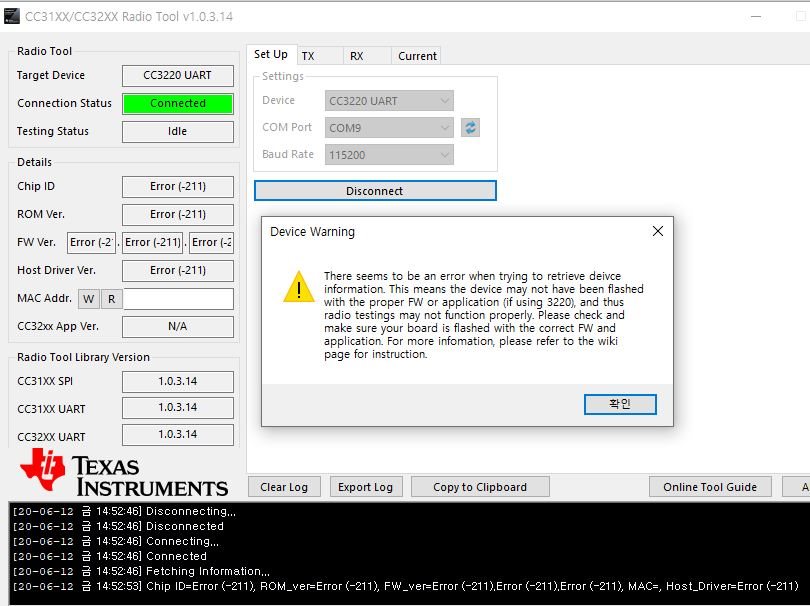The image size is (810, 606).
Task: Click the ROM Ver. error value
Action: pyautogui.click(x=178, y=214)
